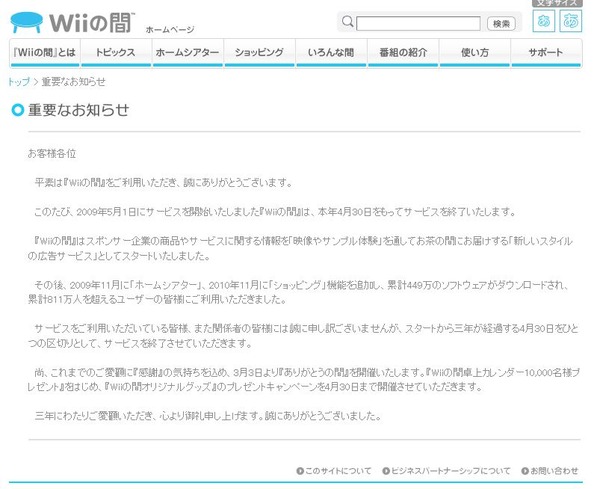The image size is (600, 489).
Task: Focus the search text input field
Action: point(418,23)
